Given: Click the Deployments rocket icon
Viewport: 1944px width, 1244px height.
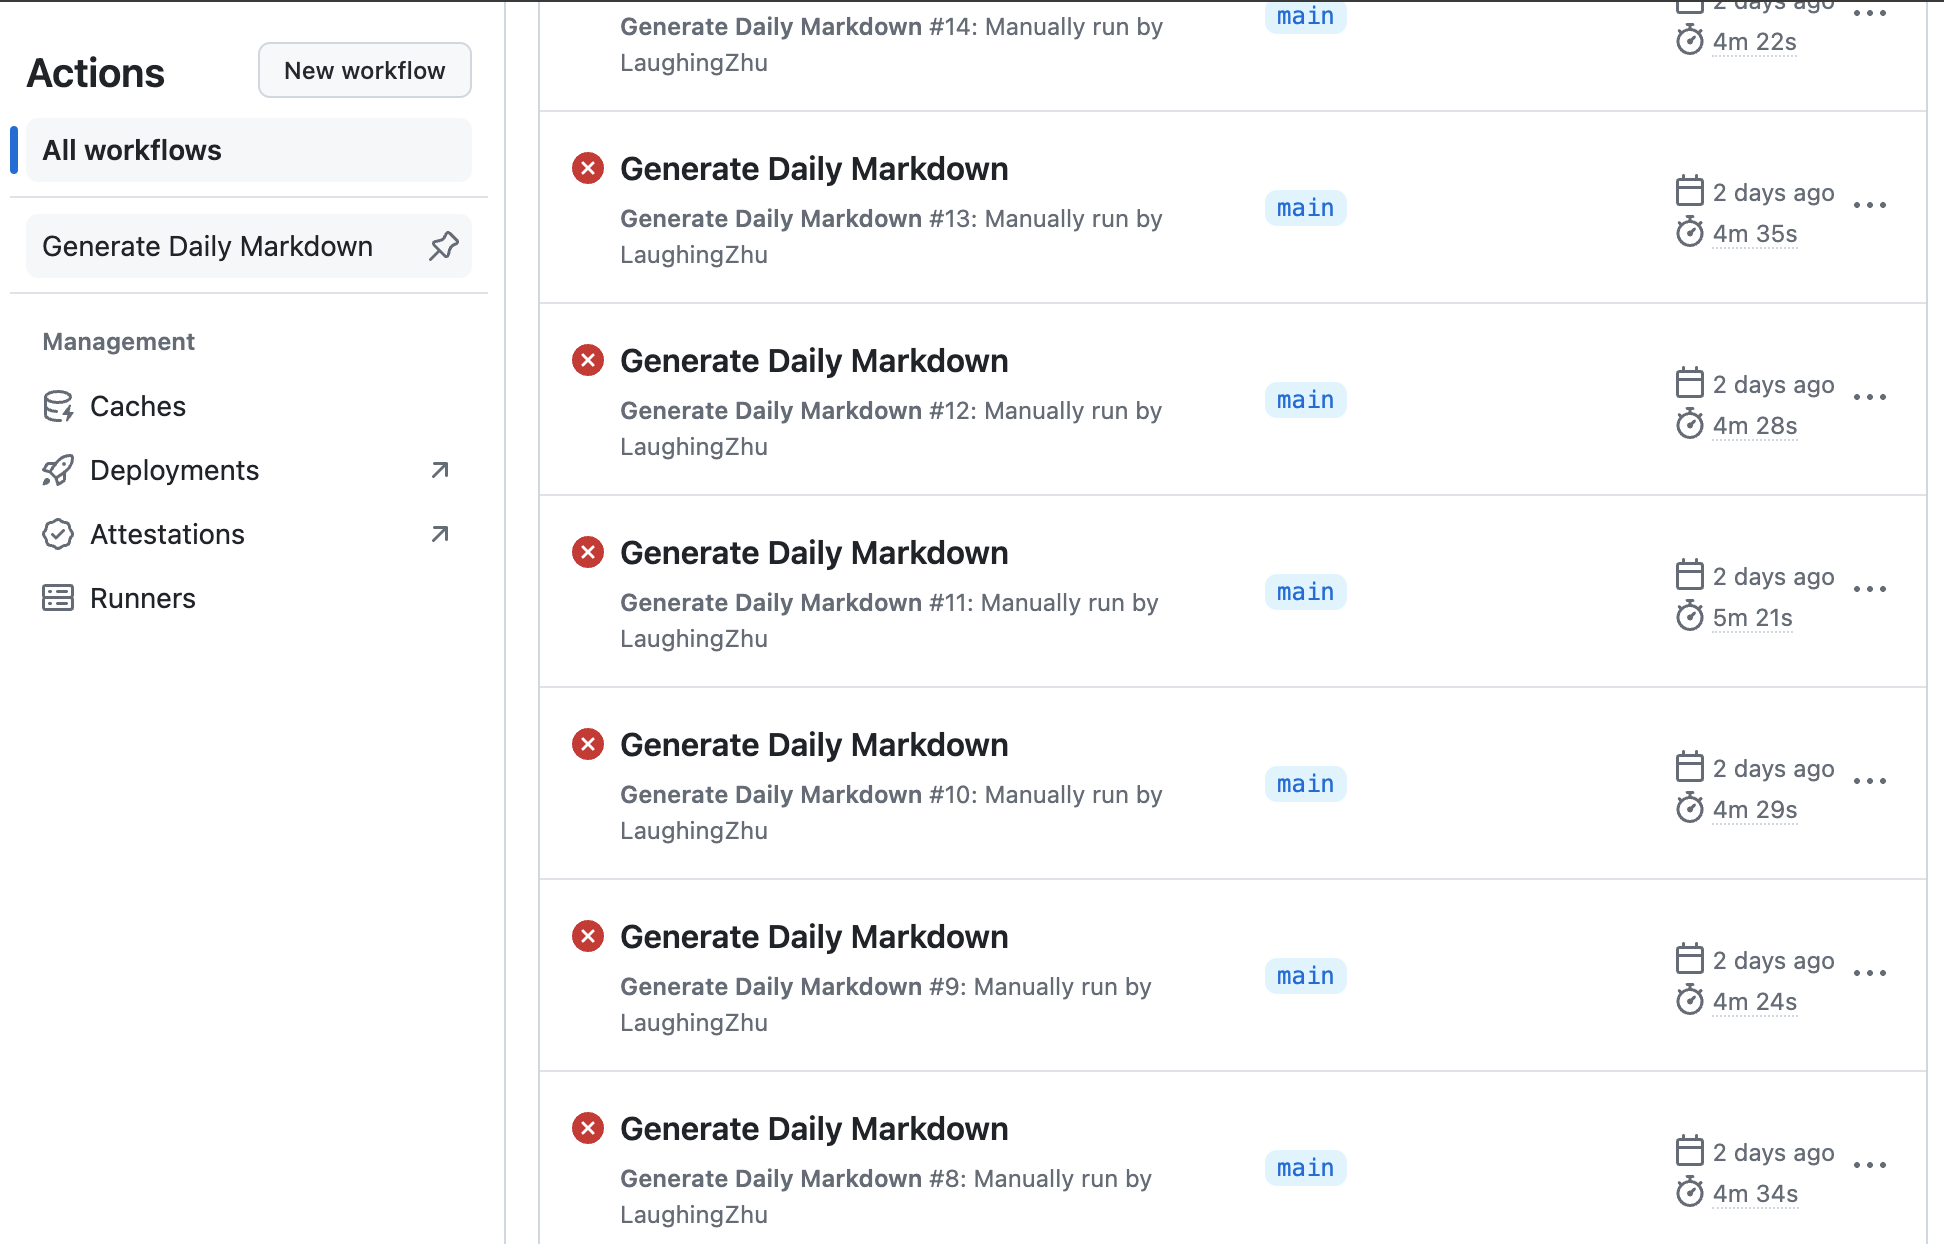Looking at the screenshot, I should point(58,470).
